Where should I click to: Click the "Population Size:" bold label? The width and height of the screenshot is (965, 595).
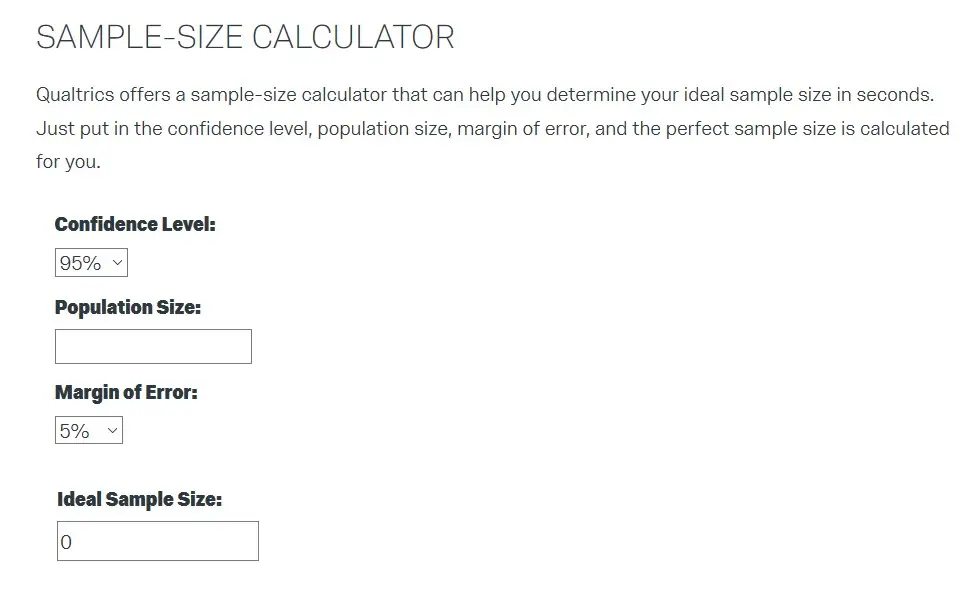(128, 308)
